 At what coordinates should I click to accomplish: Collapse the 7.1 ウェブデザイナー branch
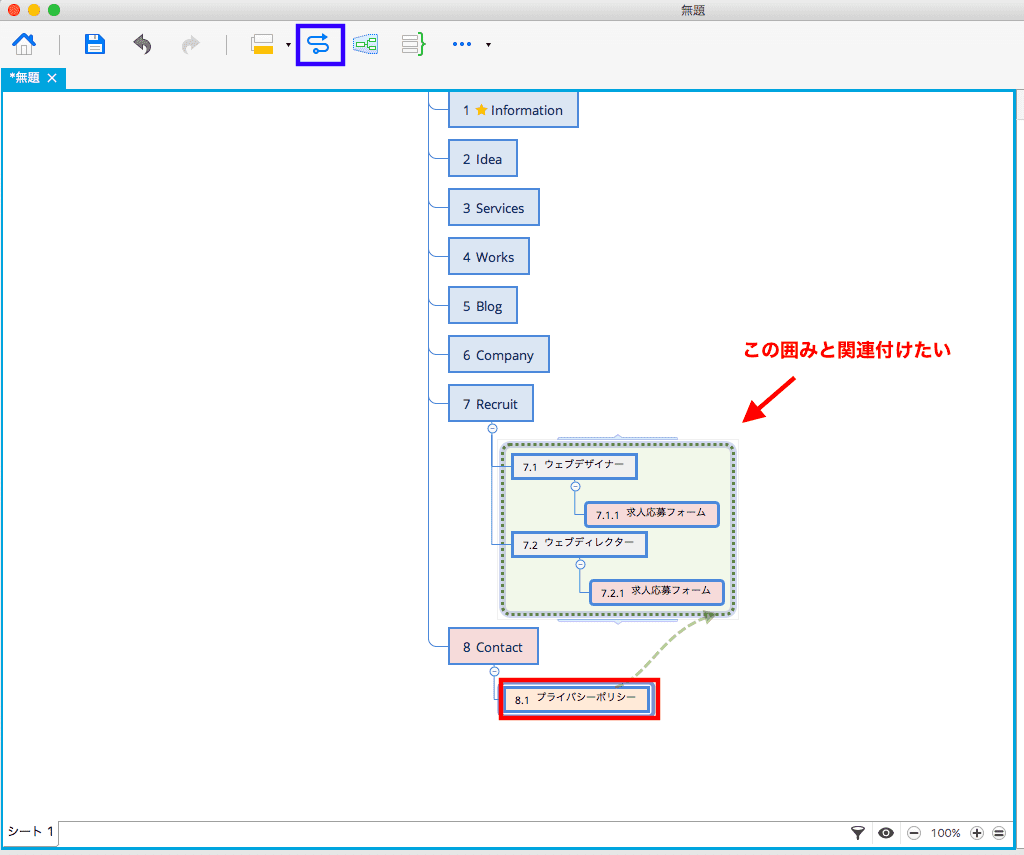point(575,487)
